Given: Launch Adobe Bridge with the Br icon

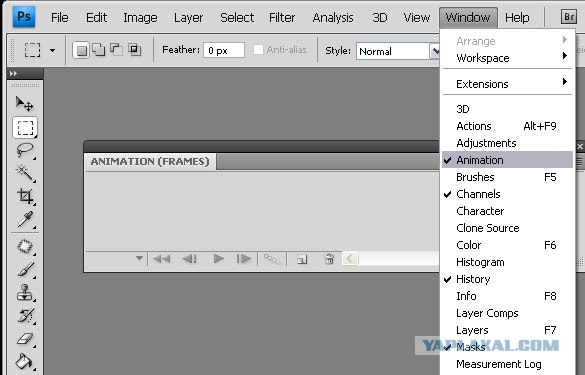Looking at the screenshot, I should point(569,17).
